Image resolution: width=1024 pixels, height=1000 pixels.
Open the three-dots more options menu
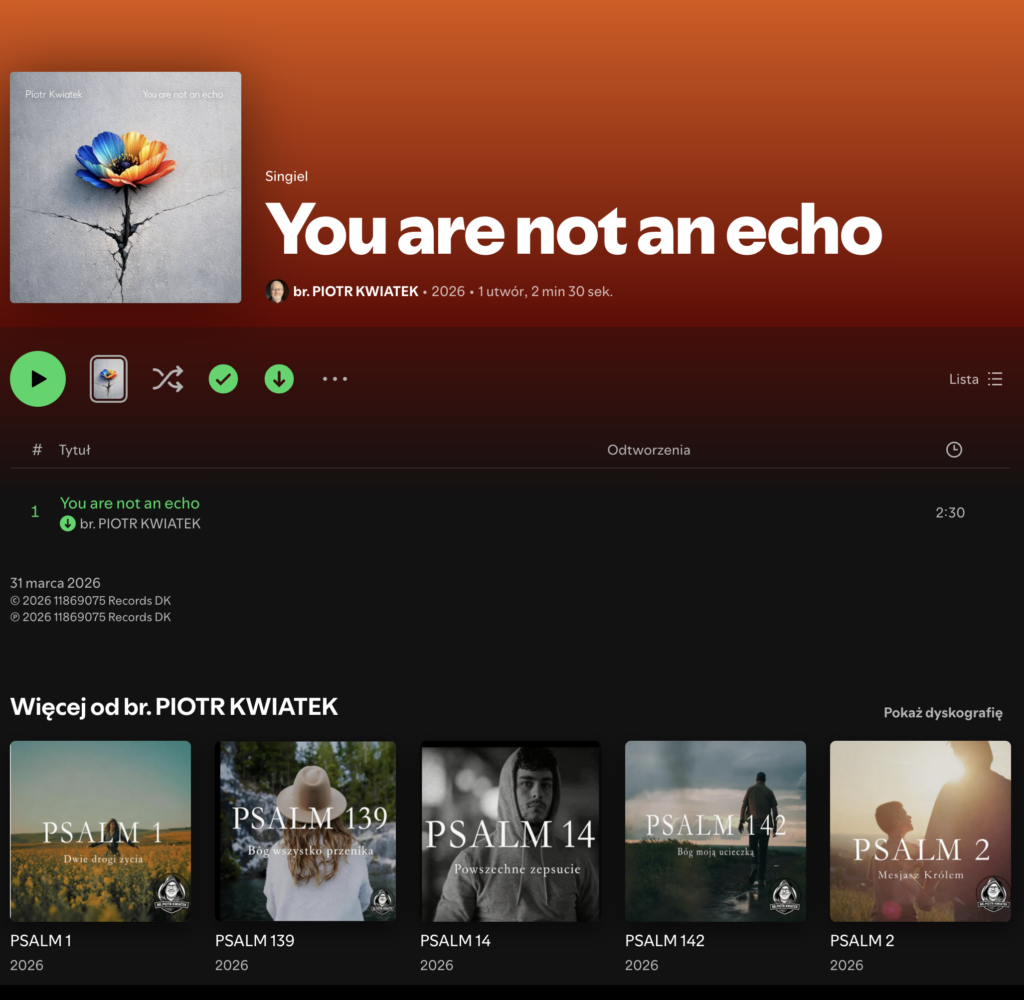coord(335,379)
